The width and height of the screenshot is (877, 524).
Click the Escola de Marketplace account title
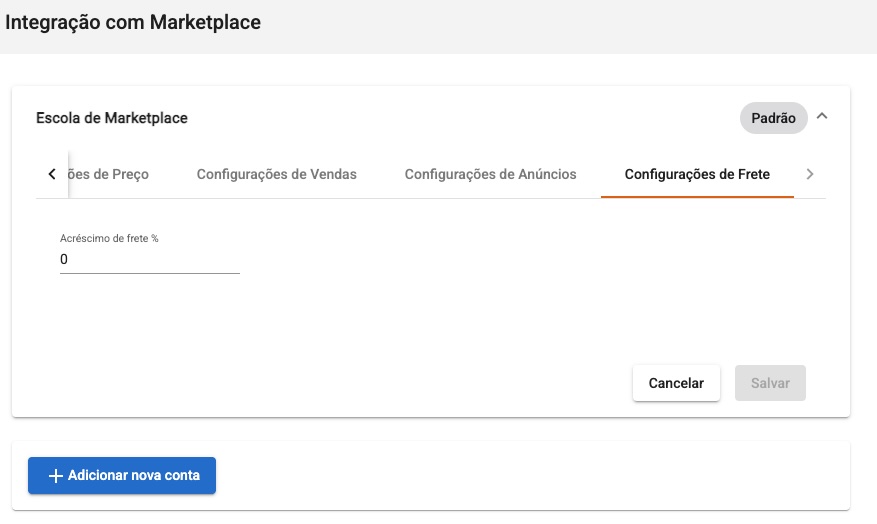point(112,118)
